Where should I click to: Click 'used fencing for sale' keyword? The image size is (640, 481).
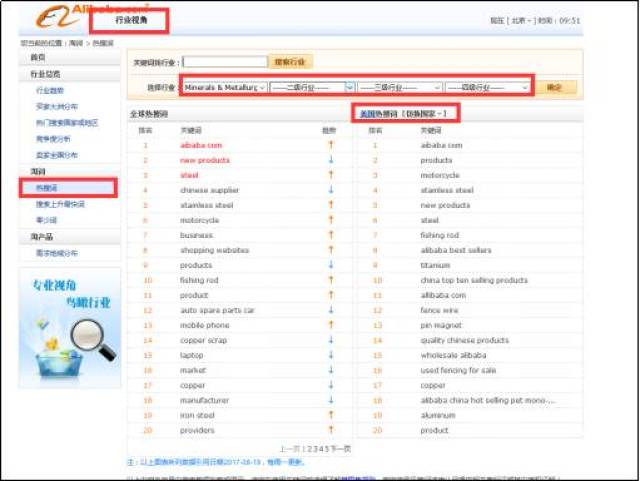[458, 370]
